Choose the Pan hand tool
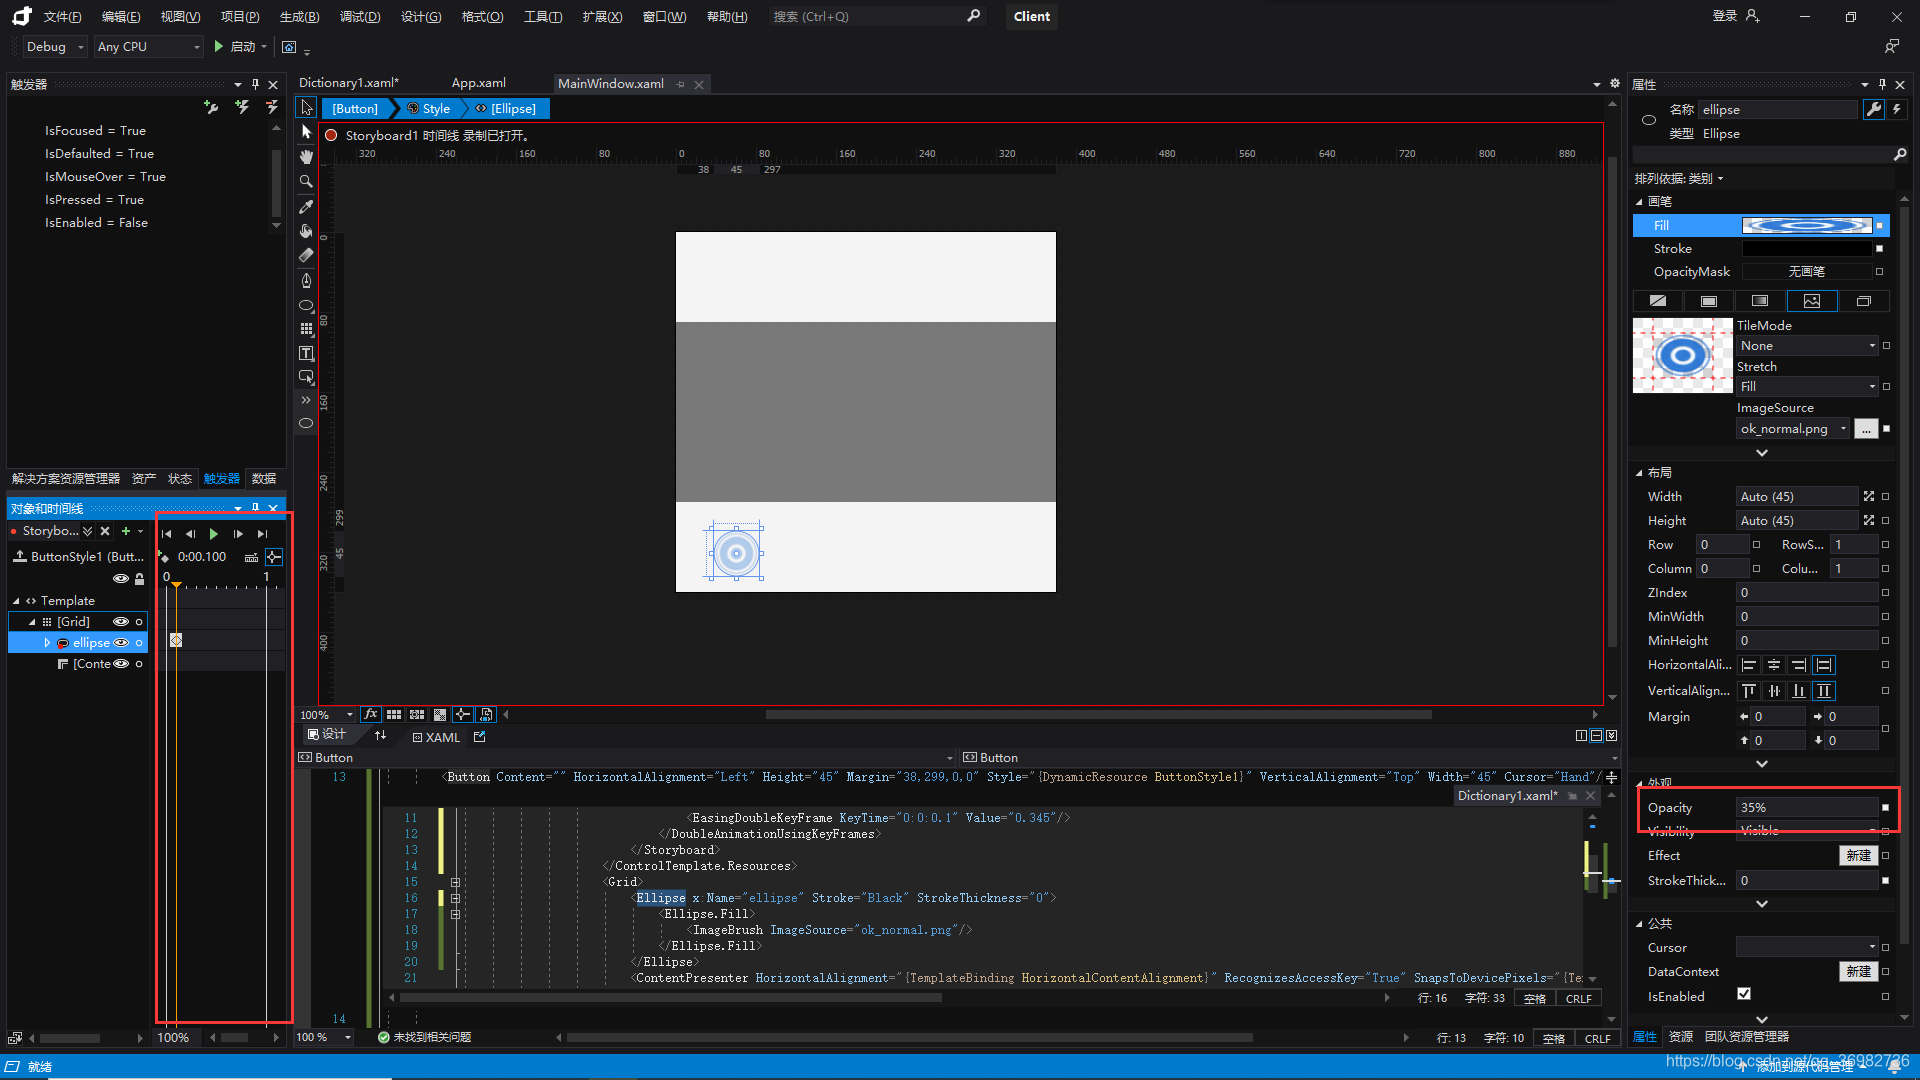Viewport: 1920px width, 1080px height. tap(306, 156)
